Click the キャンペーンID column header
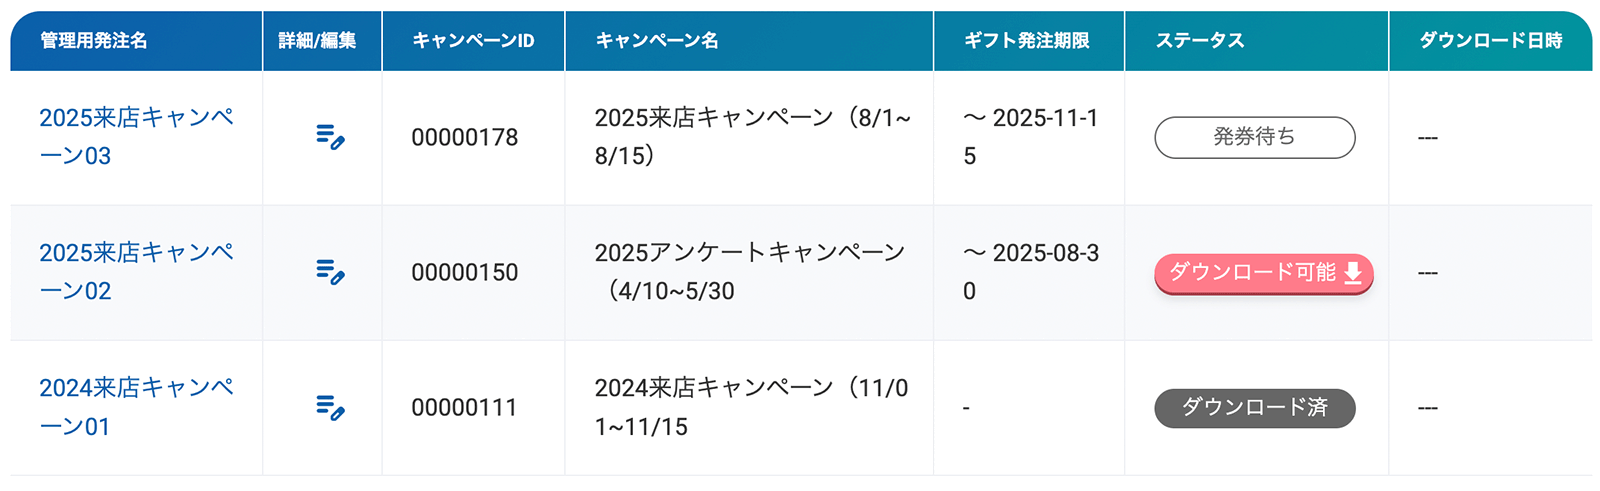Viewport: 1600px width, 491px height. (473, 41)
